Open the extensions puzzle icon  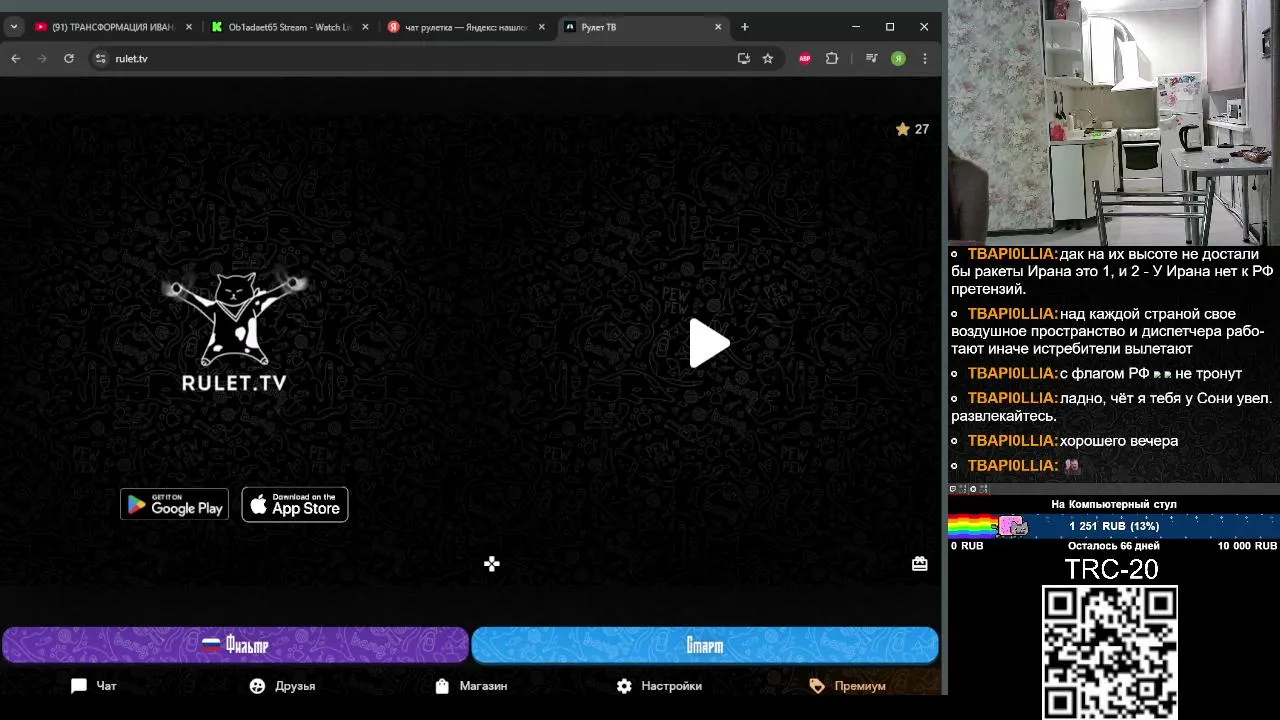click(832, 59)
